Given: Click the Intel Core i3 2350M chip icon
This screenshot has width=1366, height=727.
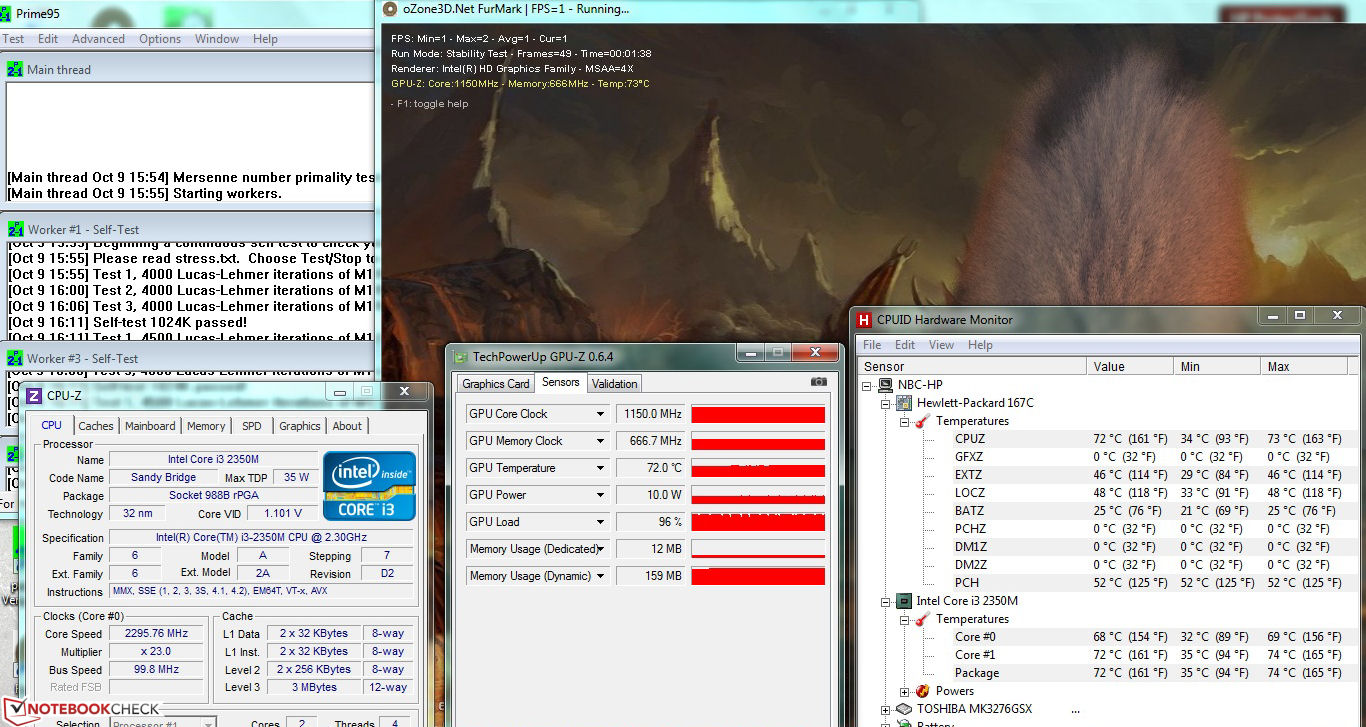Looking at the screenshot, I should [x=905, y=601].
